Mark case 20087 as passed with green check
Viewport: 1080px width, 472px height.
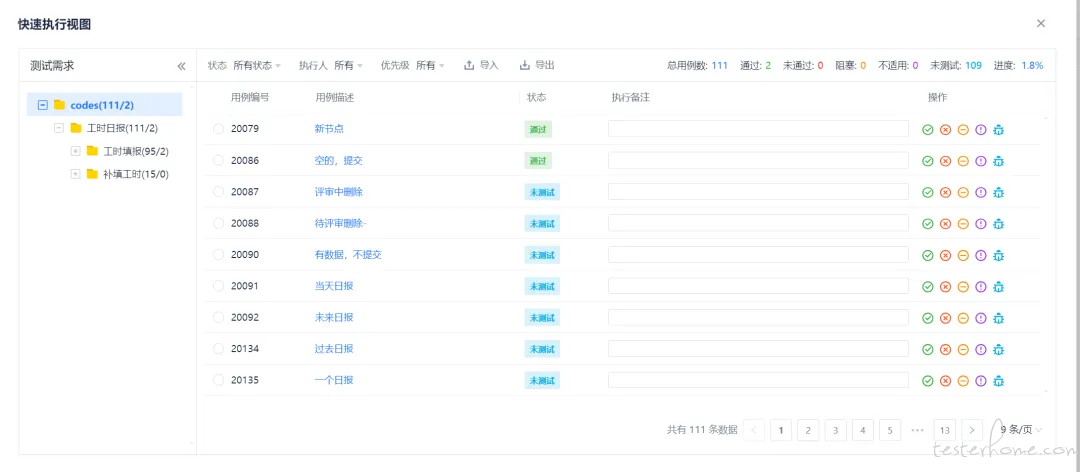coord(928,192)
